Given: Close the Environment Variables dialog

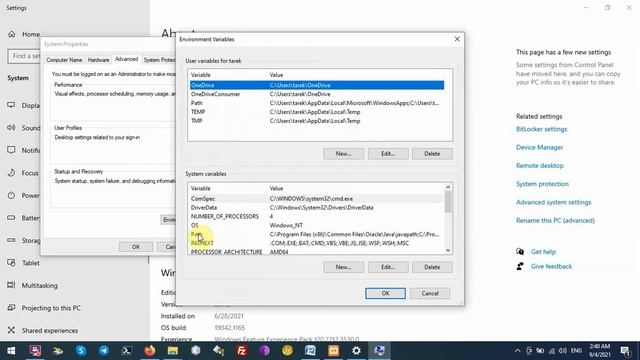Looking at the screenshot, I should tap(457, 39).
